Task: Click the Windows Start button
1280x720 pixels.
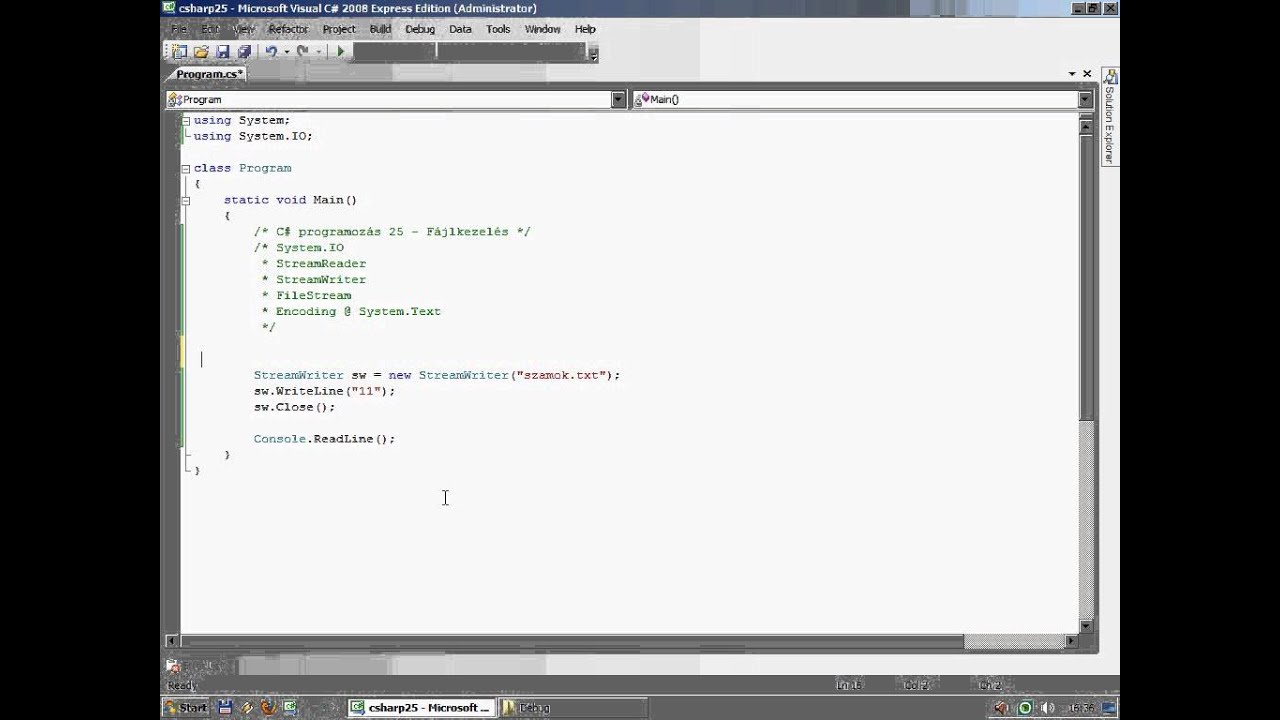Action: click(x=186, y=708)
